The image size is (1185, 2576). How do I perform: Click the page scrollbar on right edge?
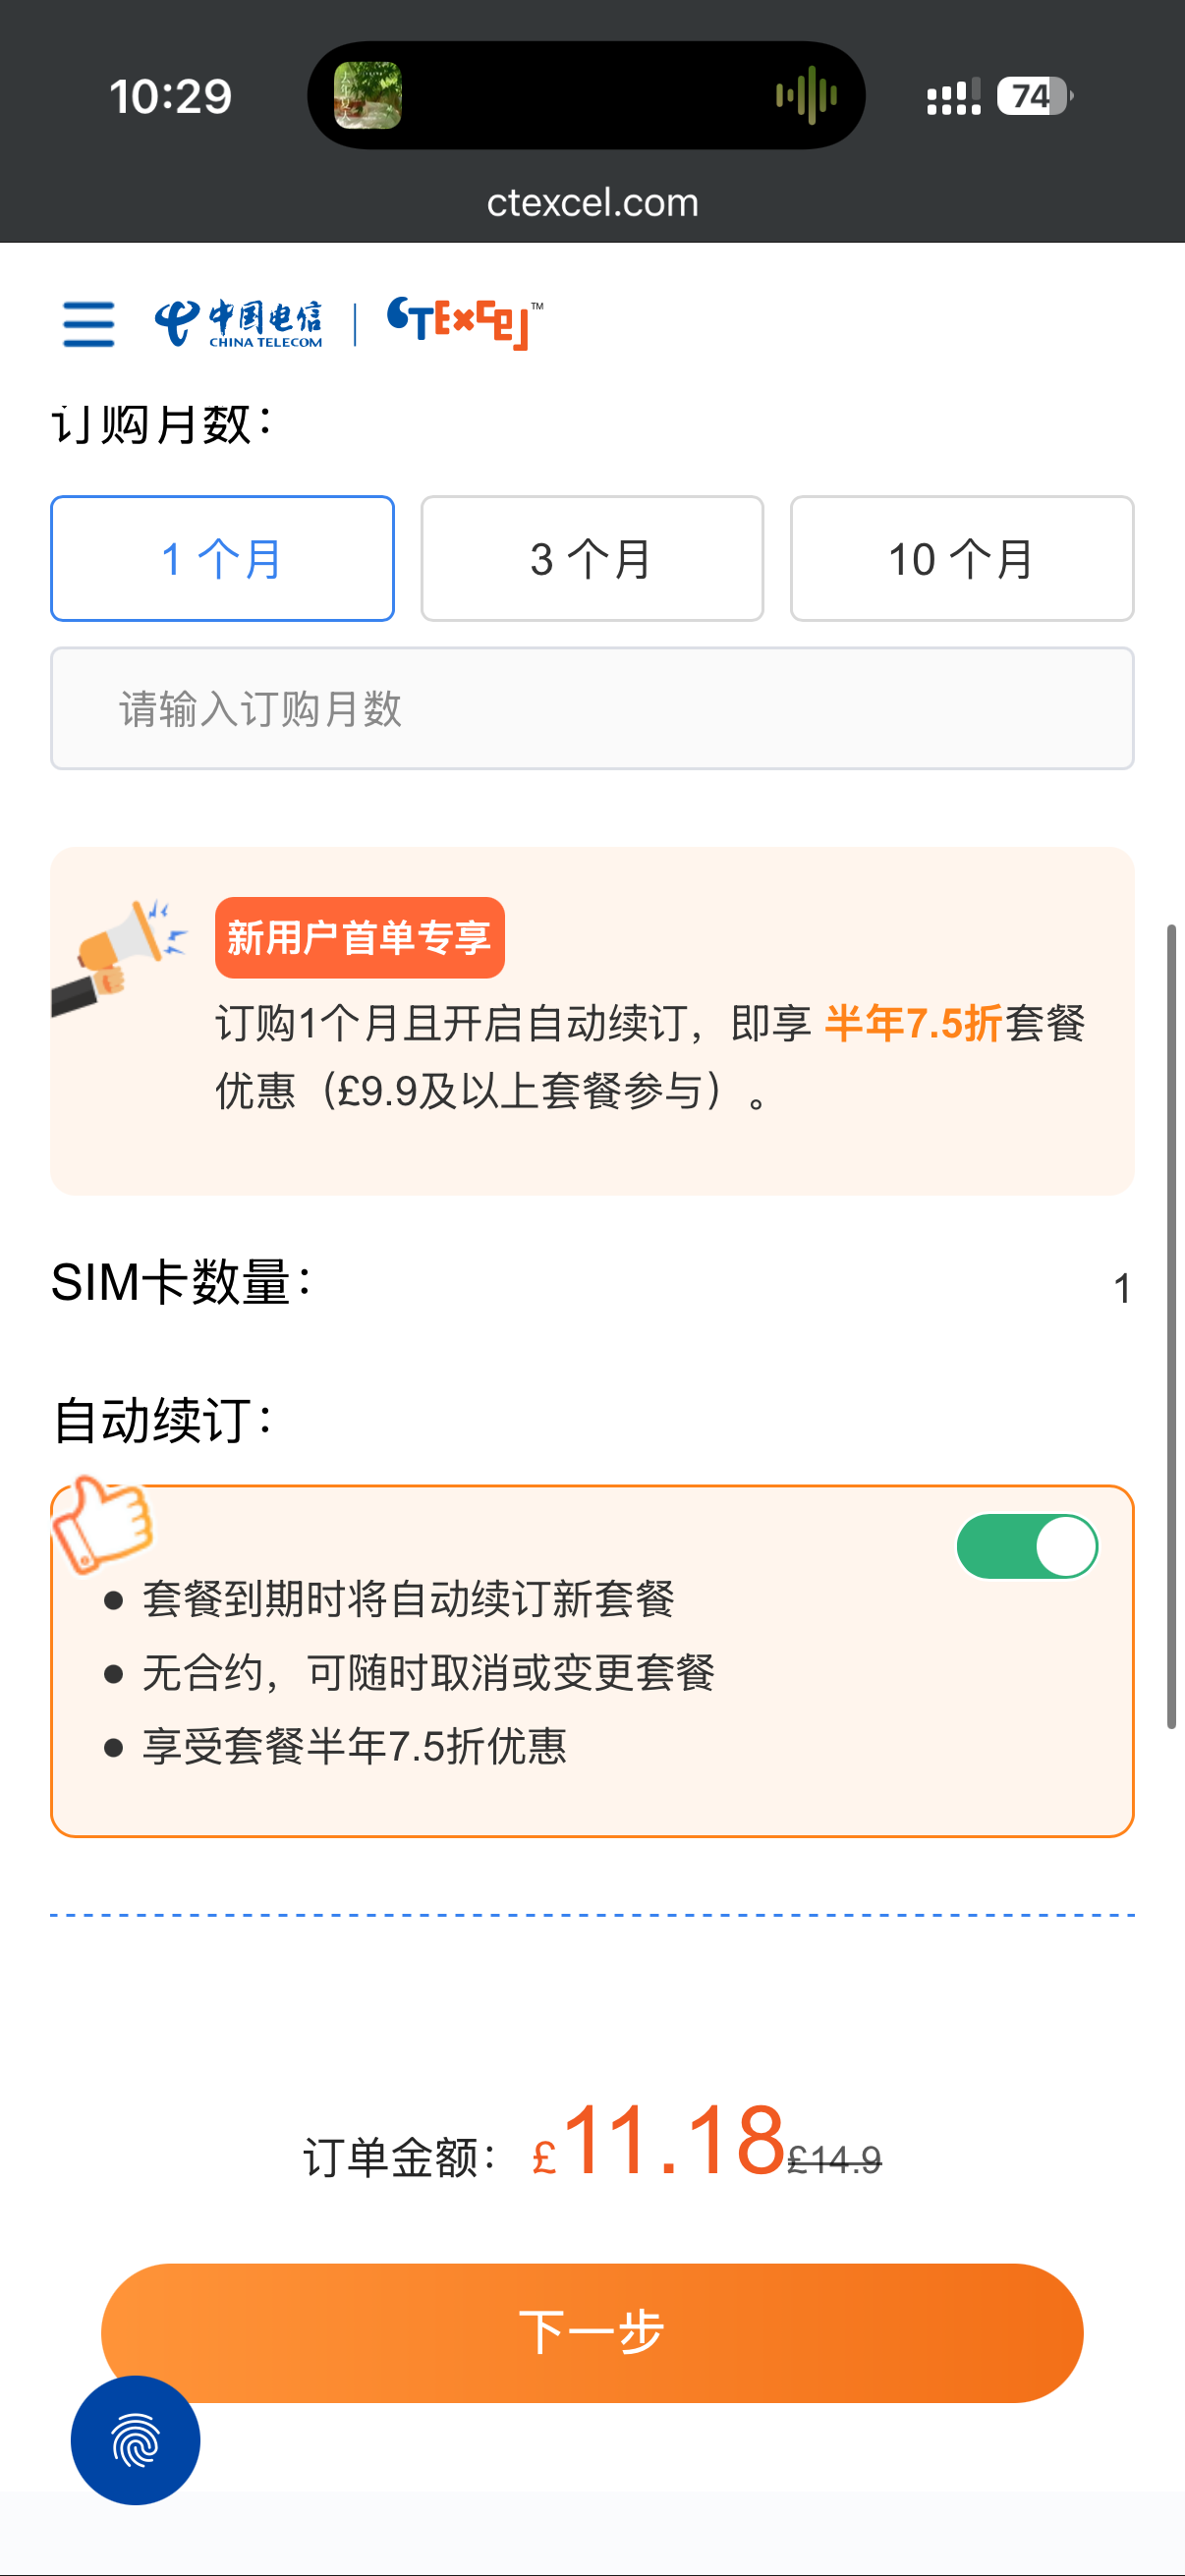(x=1171, y=1325)
